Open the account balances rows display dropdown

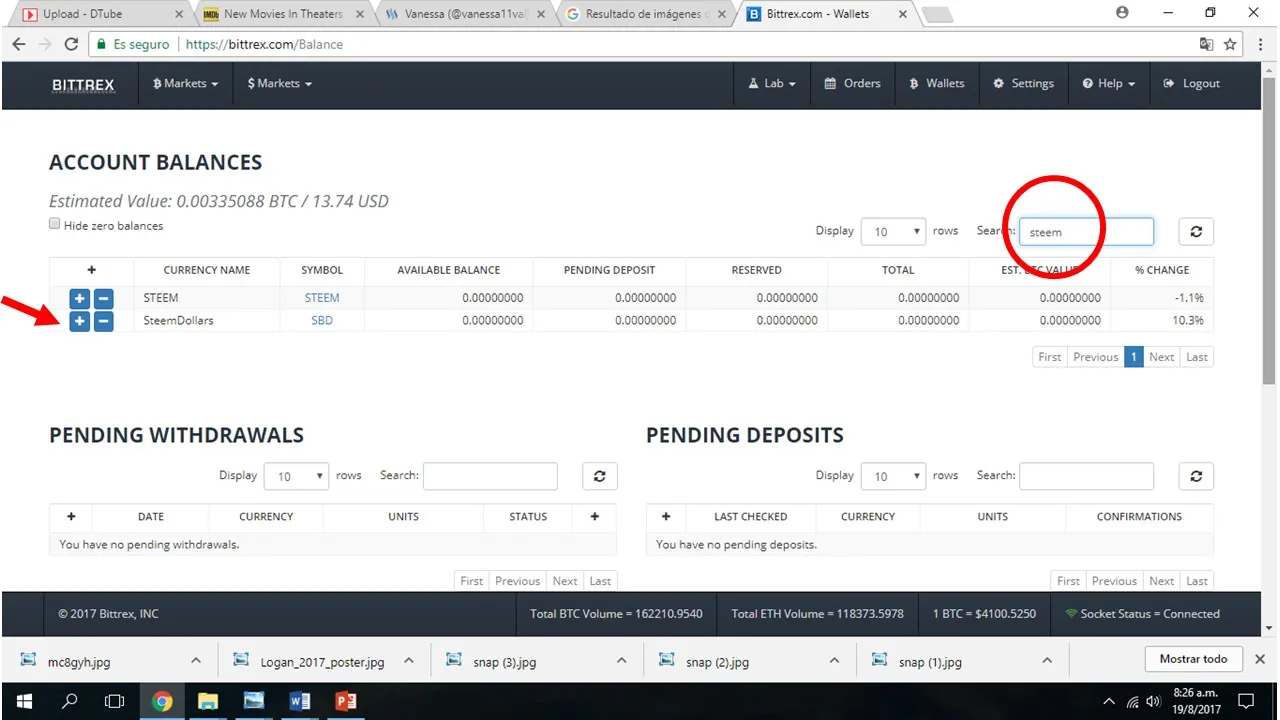tap(893, 232)
